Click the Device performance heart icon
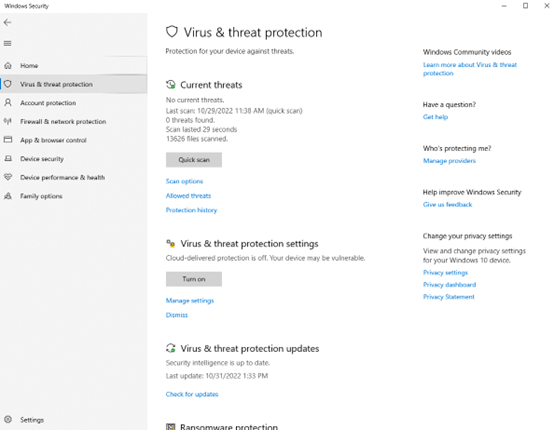The width and height of the screenshot is (554, 430). coord(8,177)
